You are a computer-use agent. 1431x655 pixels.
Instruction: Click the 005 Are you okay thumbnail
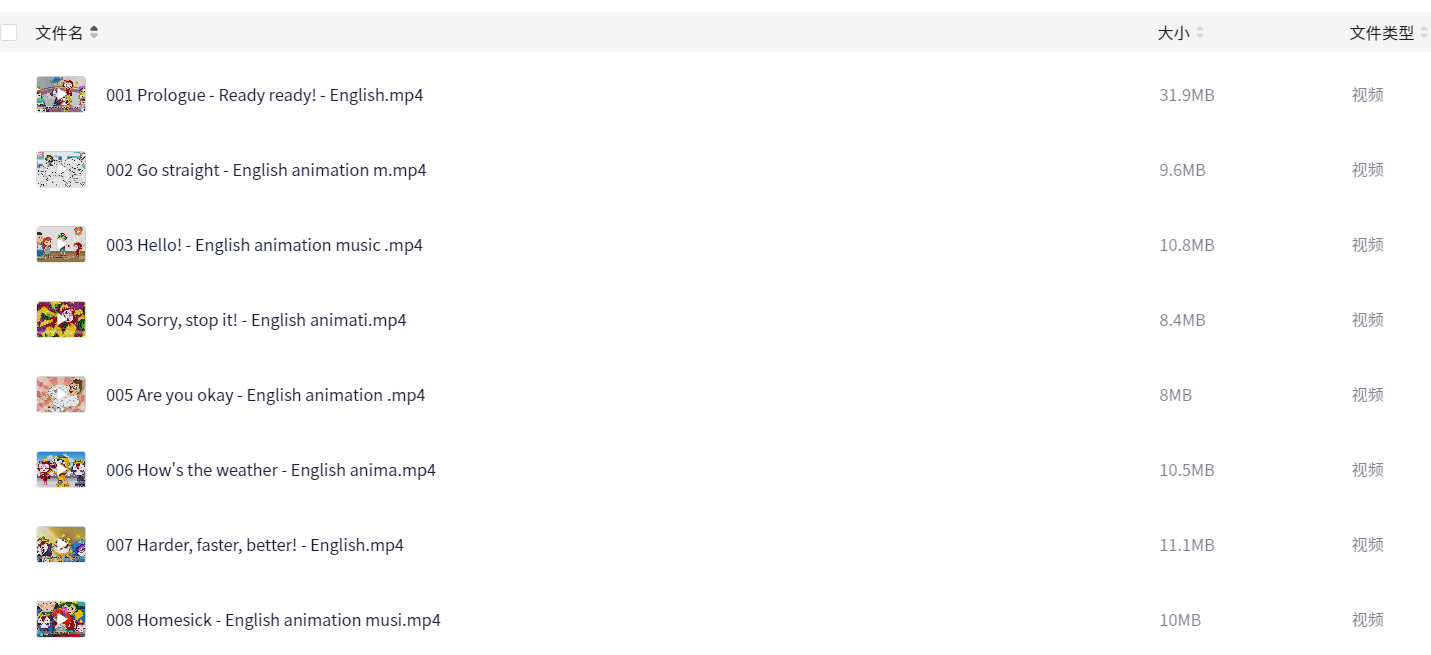click(61, 395)
